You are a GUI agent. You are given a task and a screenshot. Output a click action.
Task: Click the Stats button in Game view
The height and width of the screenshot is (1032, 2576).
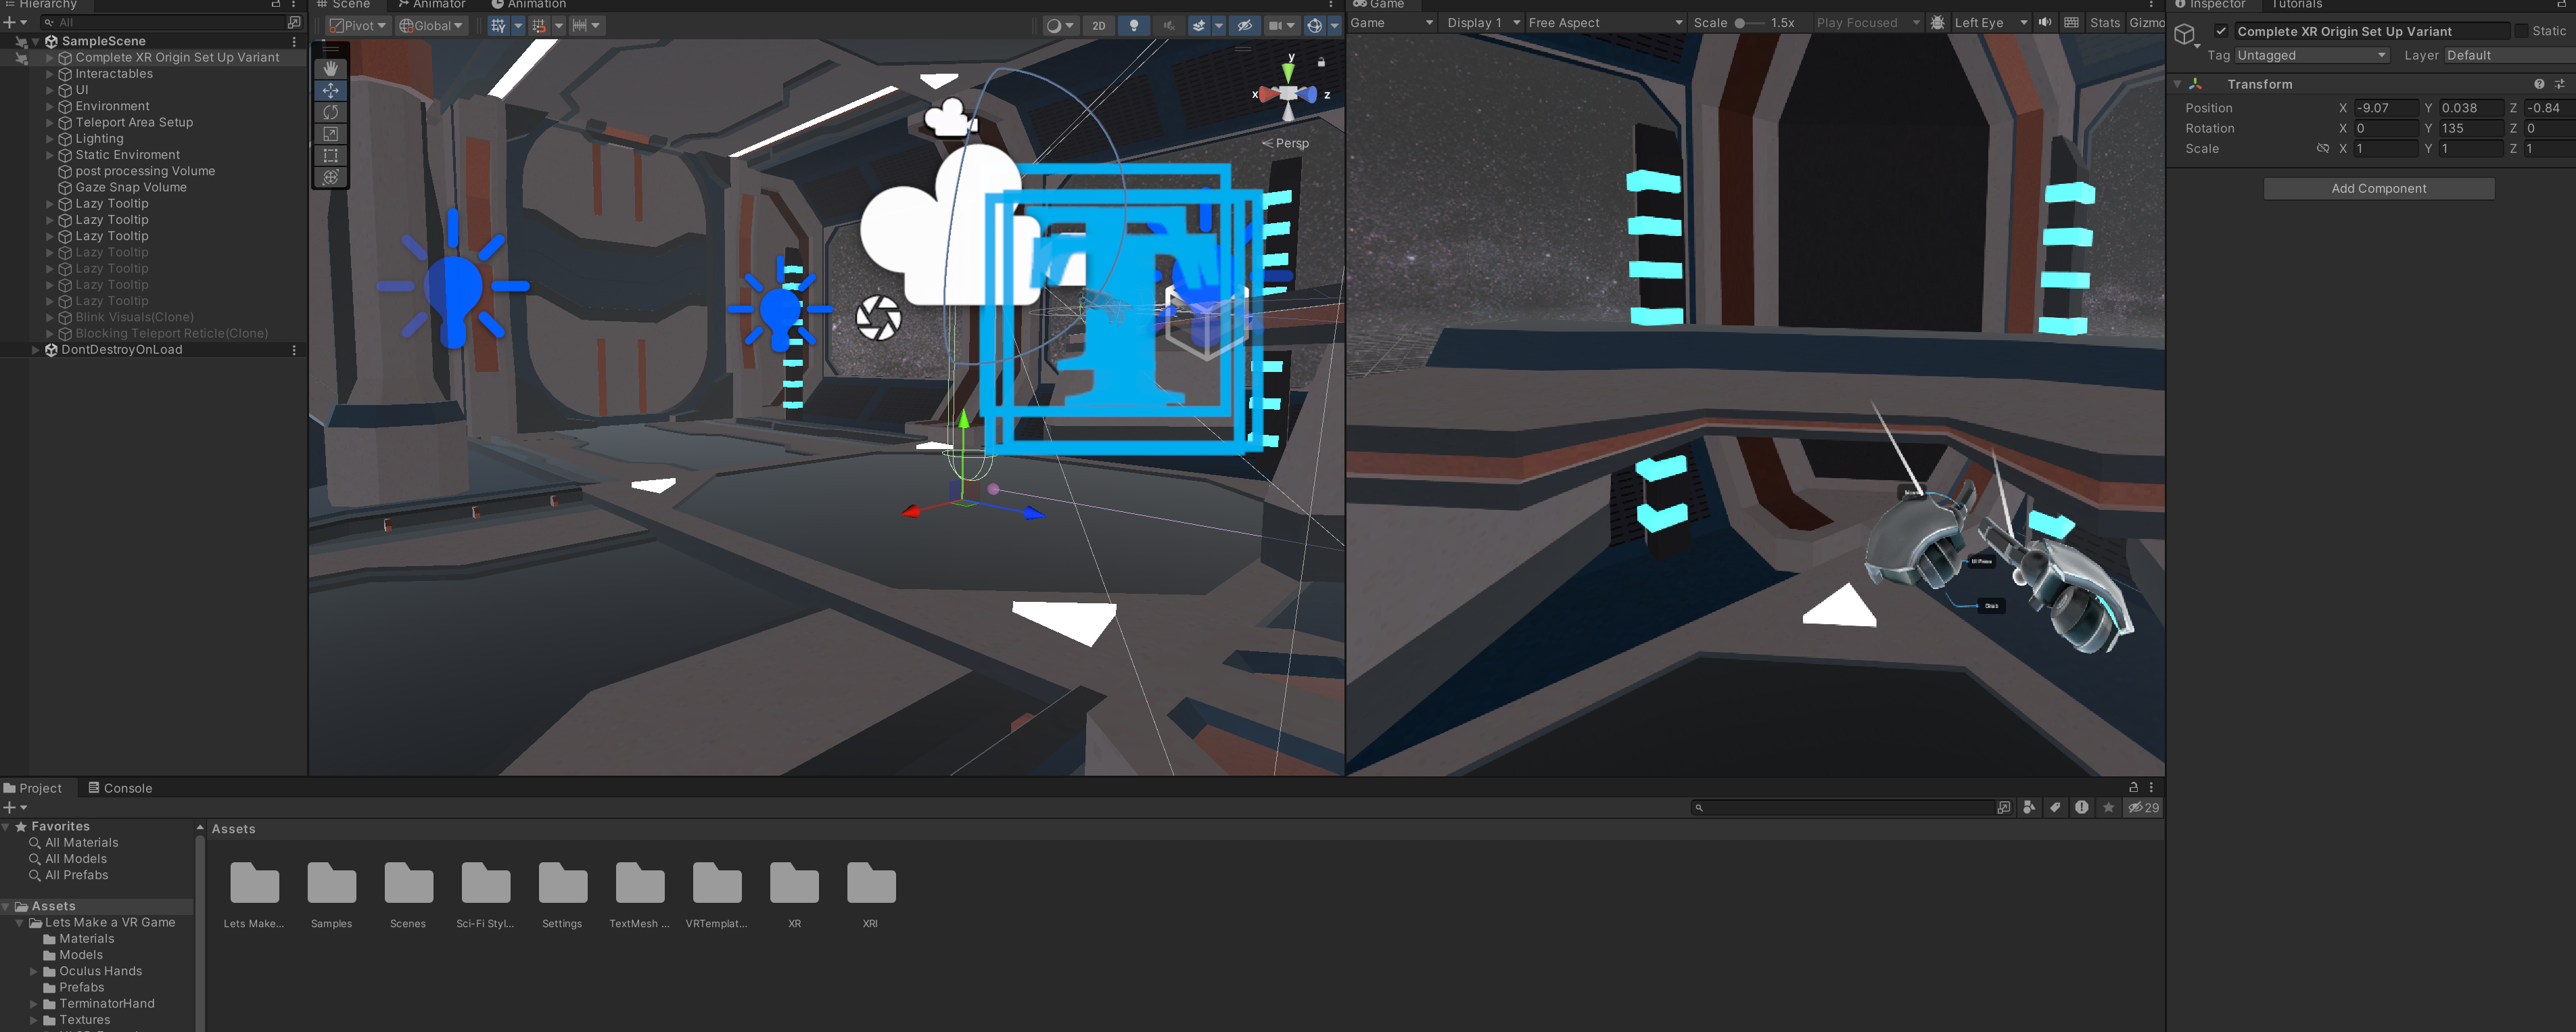coord(2104,23)
